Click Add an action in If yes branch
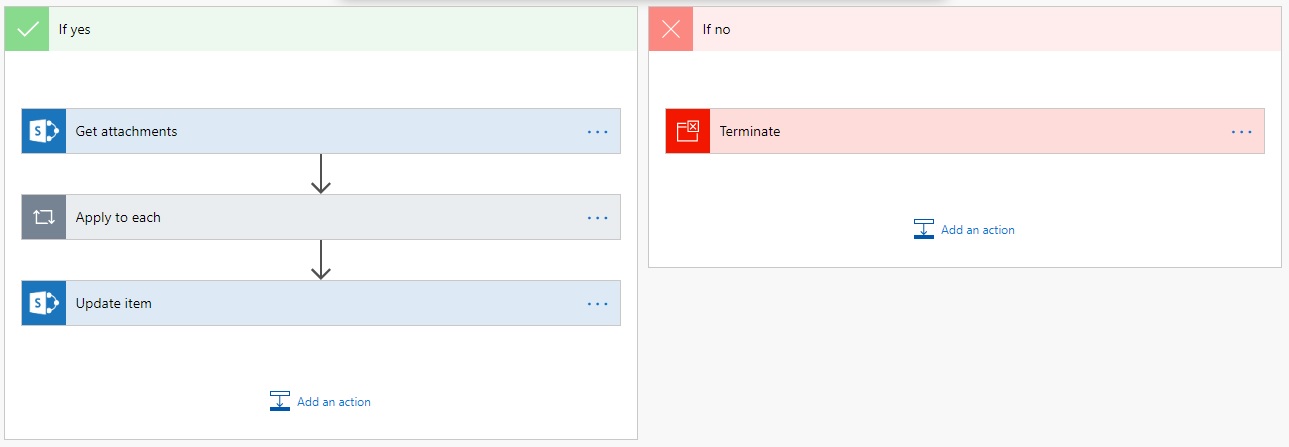Screen dimensions: 1289x447 (333, 402)
